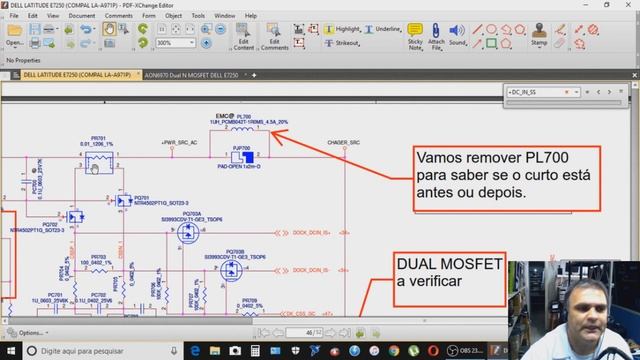640x360 pixels.
Task: Open the search box options dropdown arrow
Action: (x=576, y=92)
